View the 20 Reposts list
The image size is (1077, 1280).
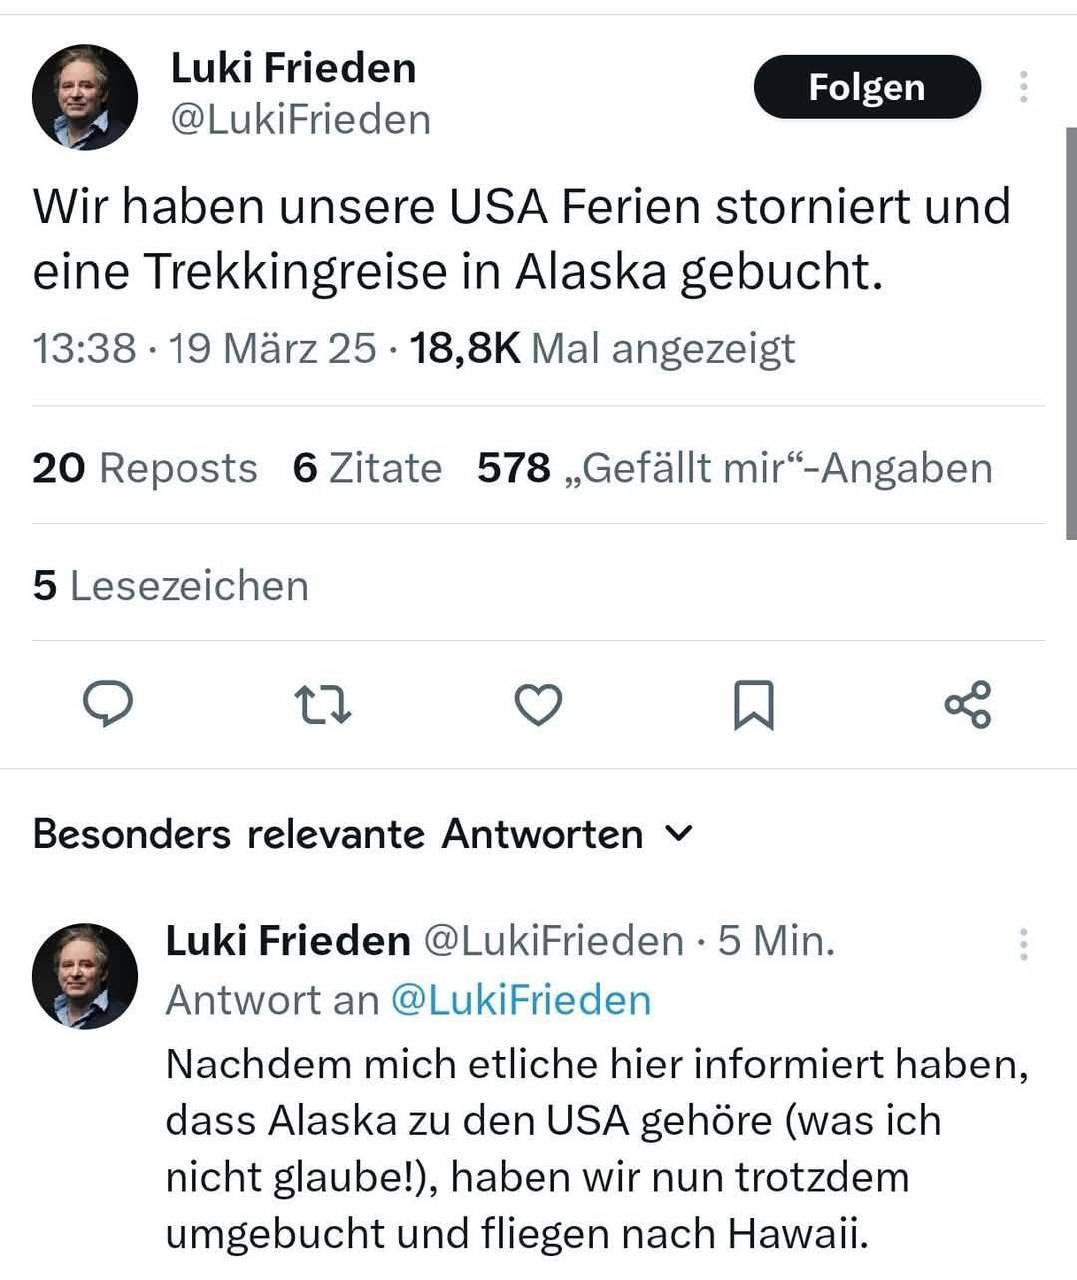(145, 468)
